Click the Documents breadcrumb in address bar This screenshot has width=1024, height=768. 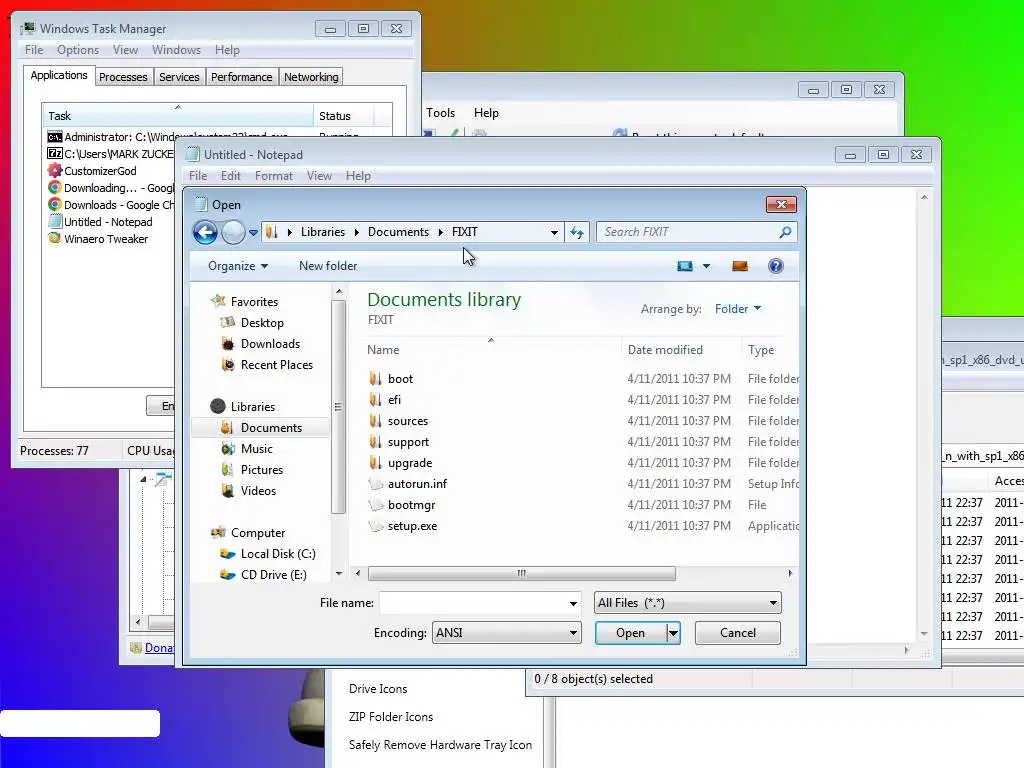[x=398, y=232]
